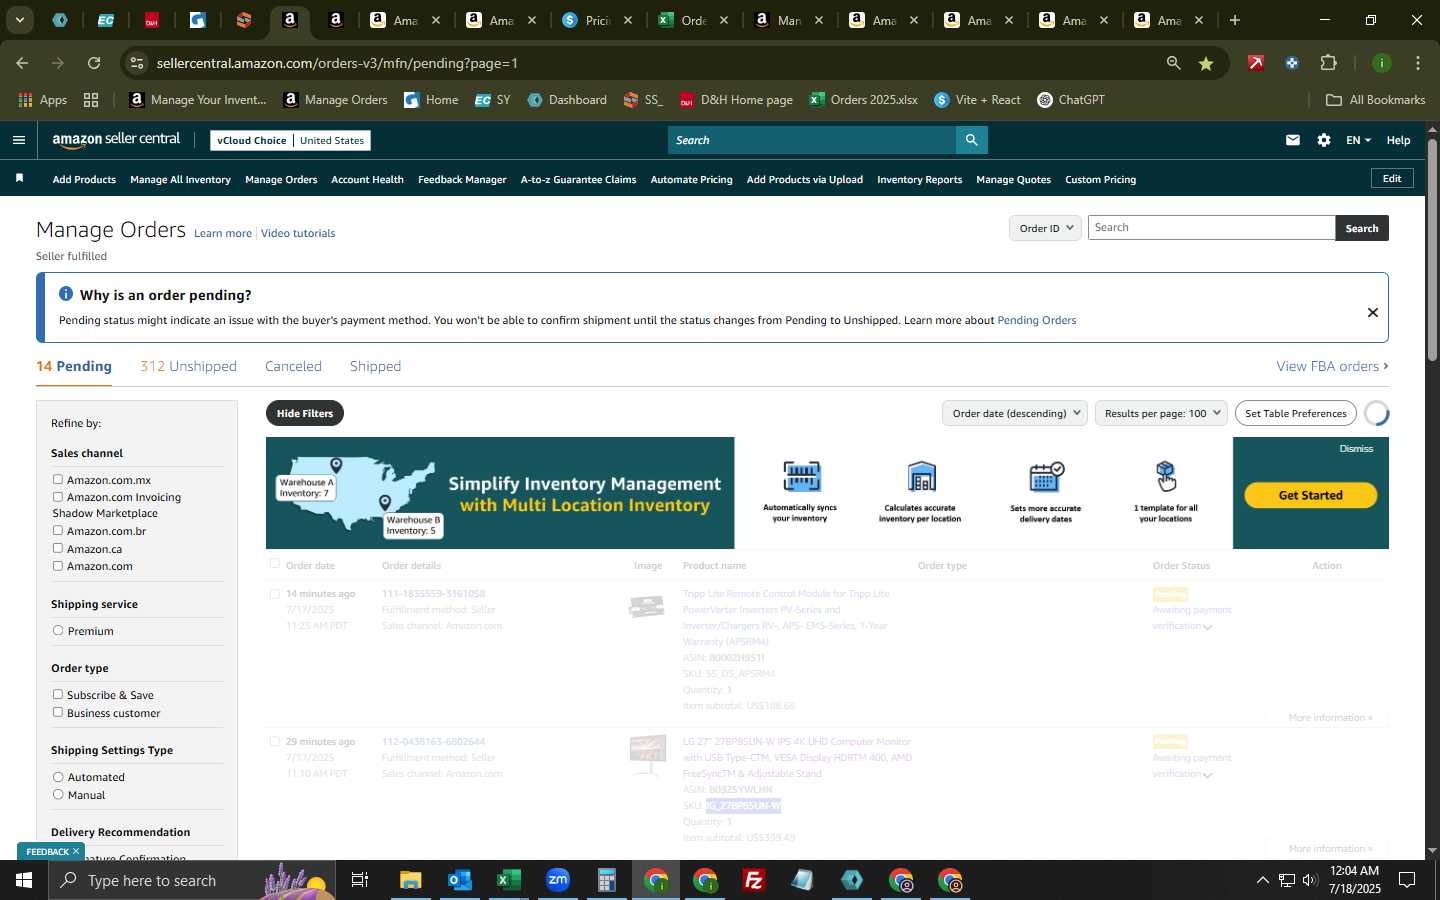Open Excel in the taskbar

(x=509, y=880)
